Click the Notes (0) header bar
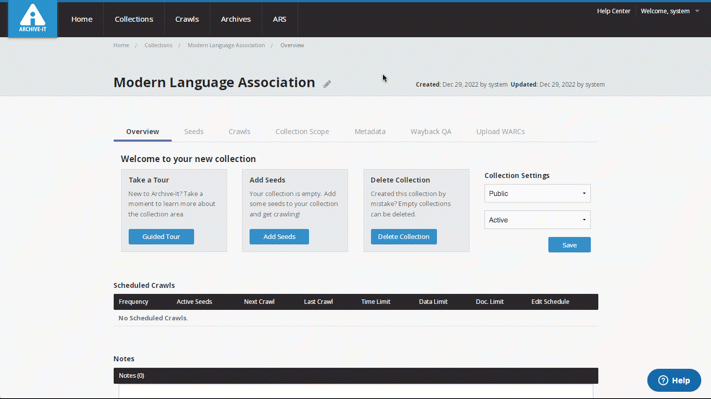Viewport: 711px width, 399px height. 356,376
